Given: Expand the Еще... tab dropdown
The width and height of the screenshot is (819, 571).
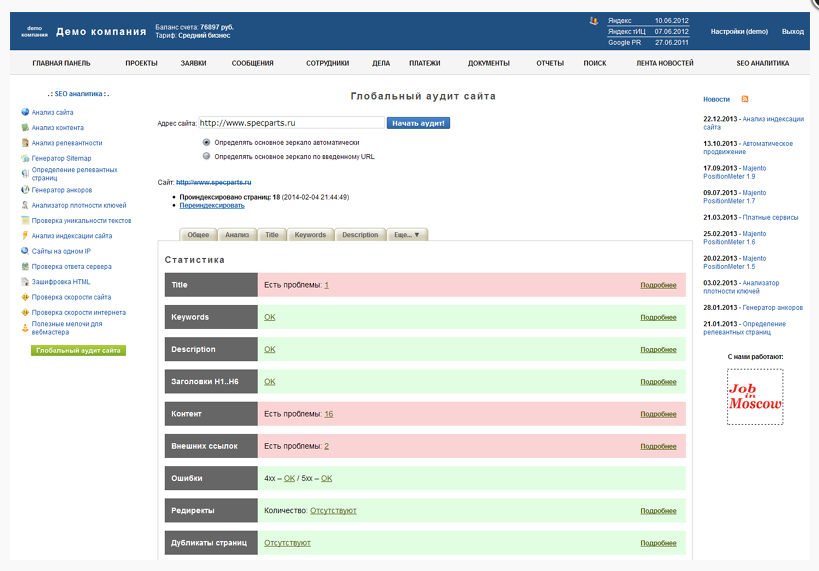Looking at the screenshot, I should click(407, 235).
